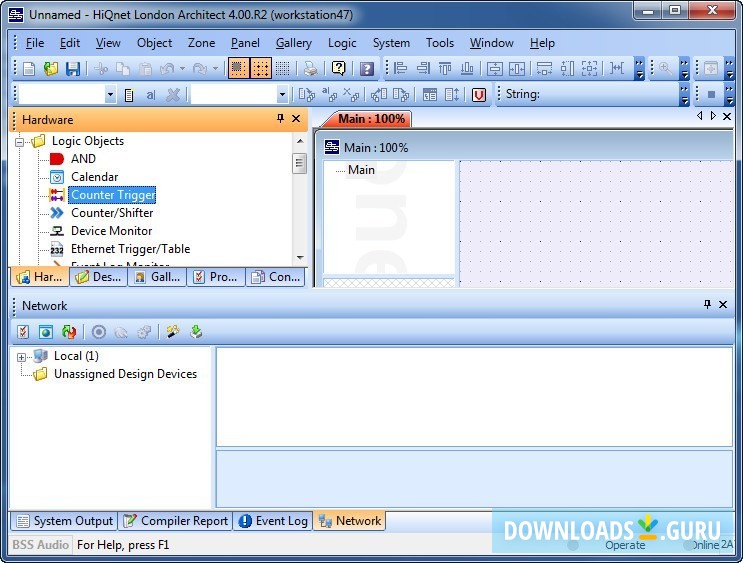Viewport: 743px width, 563px height.
Task: Open the Zone menu
Action: (201, 43)
